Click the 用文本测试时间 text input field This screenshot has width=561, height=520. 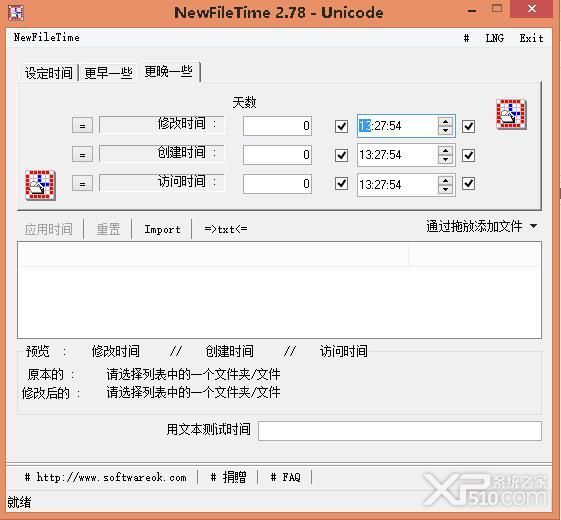point(400,431)
